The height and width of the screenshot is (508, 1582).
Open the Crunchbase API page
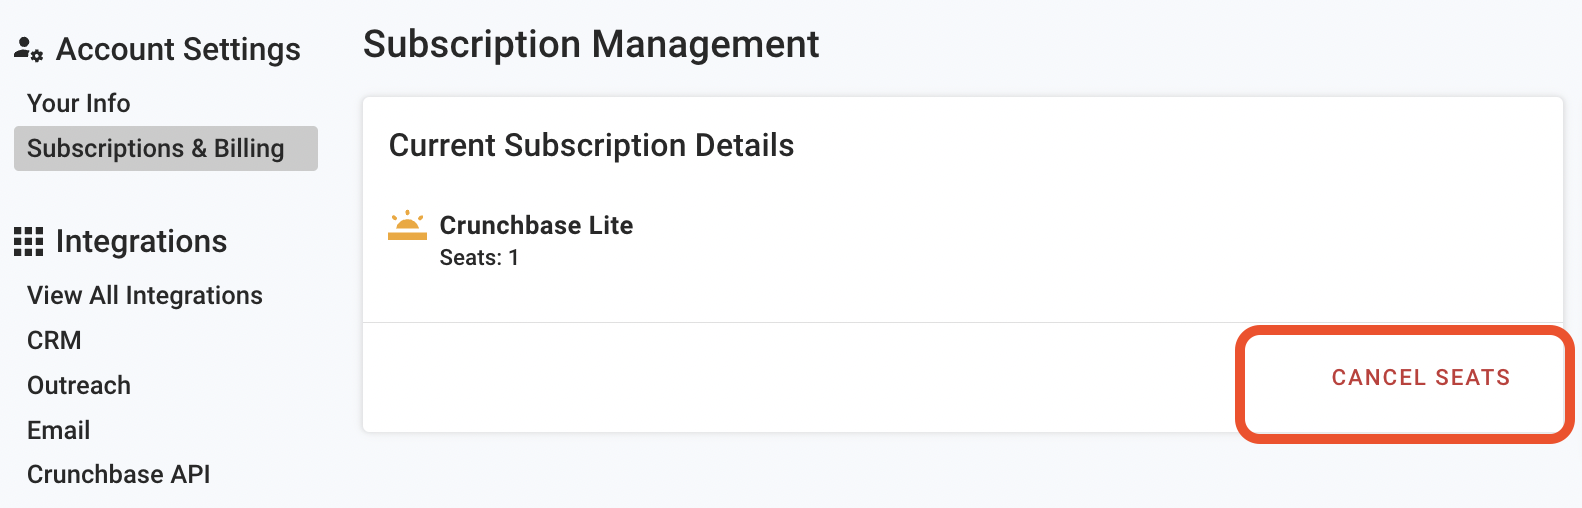[118, 474]
